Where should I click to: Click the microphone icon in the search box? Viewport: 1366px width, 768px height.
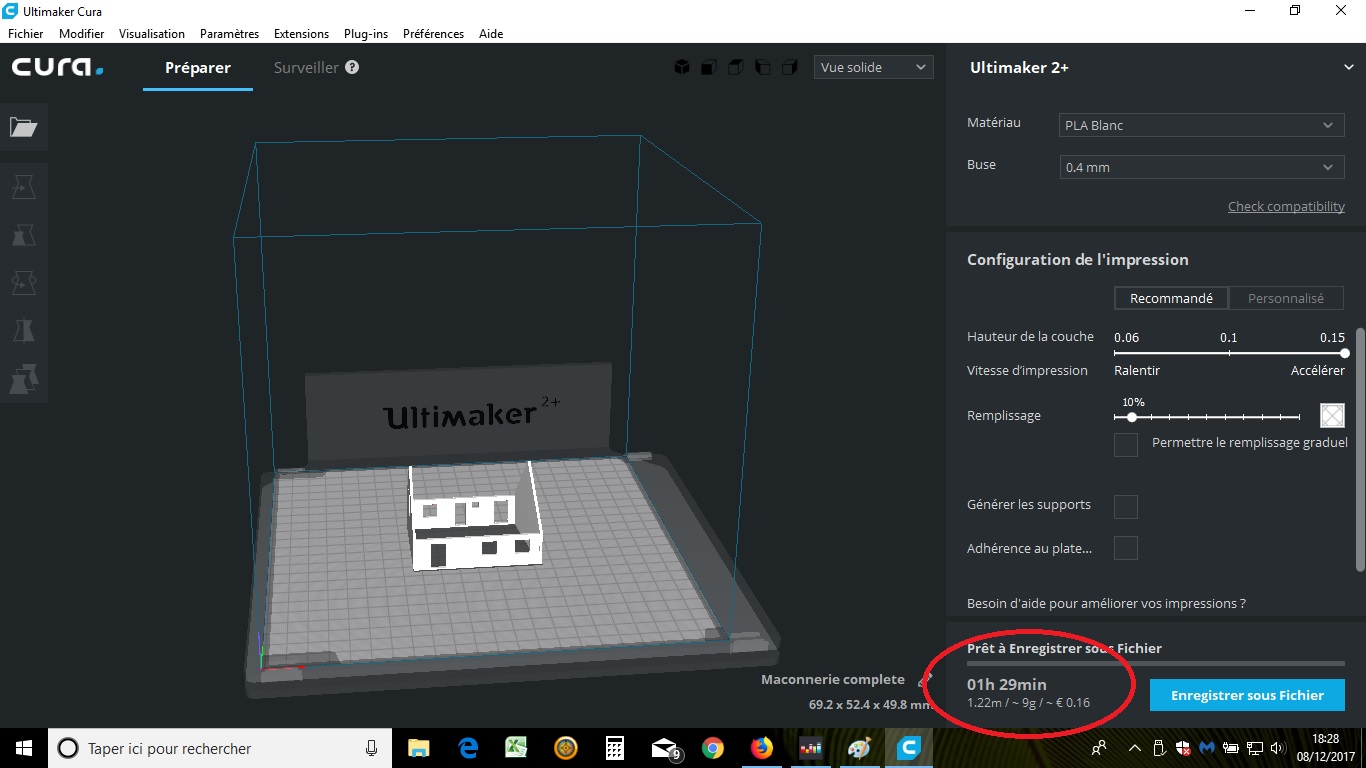(x=371, y=748)
